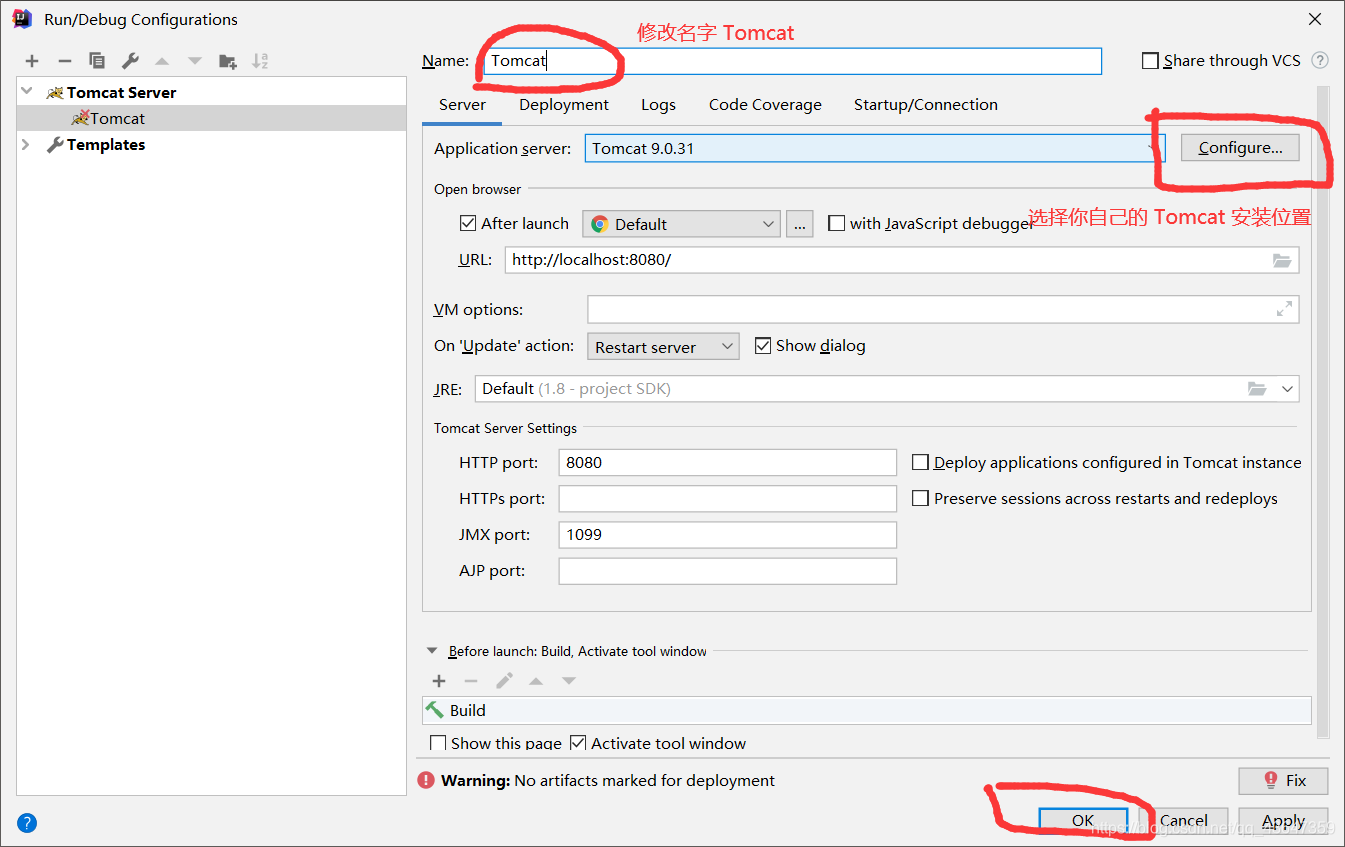This screenshot has height=847, width=1345.
Task: Browse JRE folder icon
Action: click(x=1257, y=389)
